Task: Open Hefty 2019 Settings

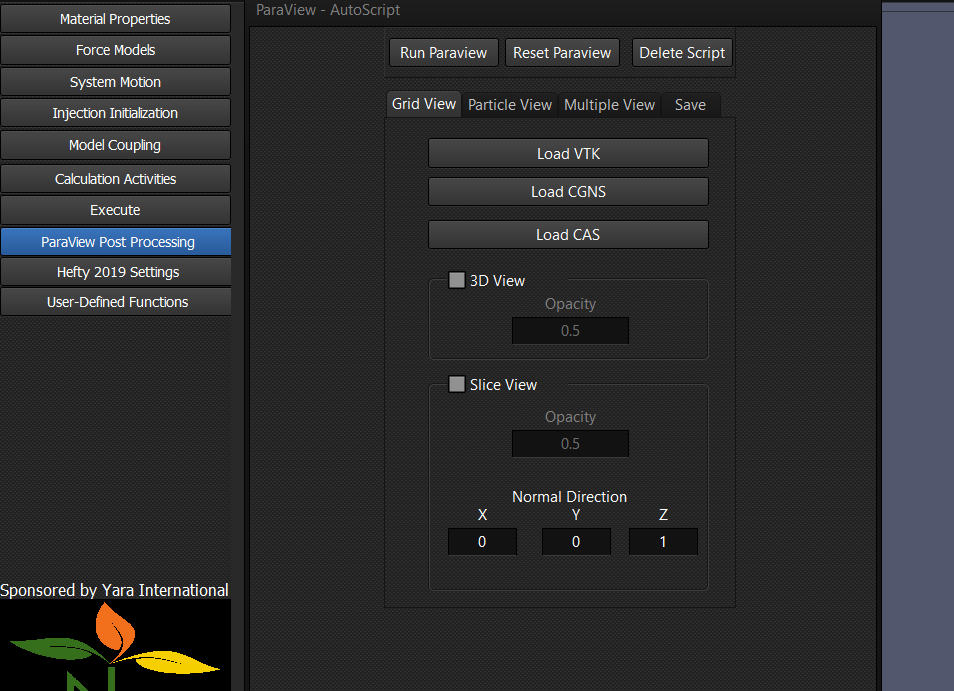Action: click(116, 272)
